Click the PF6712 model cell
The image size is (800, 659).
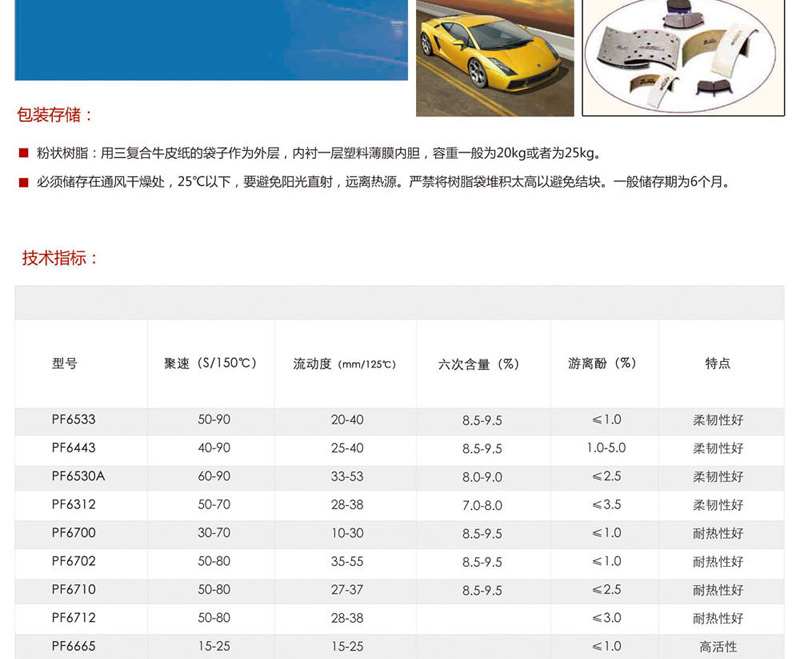click(73, 618)
